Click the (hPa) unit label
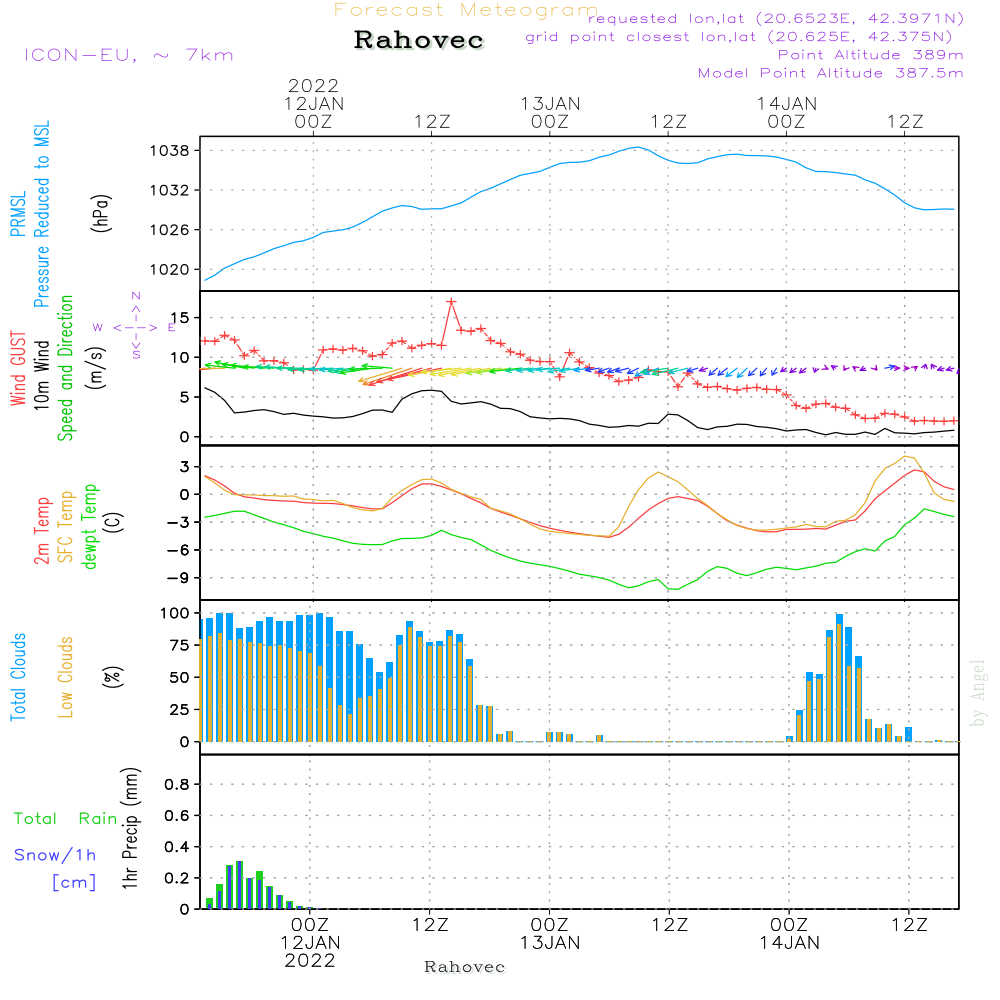The width and height of the screenshot is (1000, 1000). 101,214
